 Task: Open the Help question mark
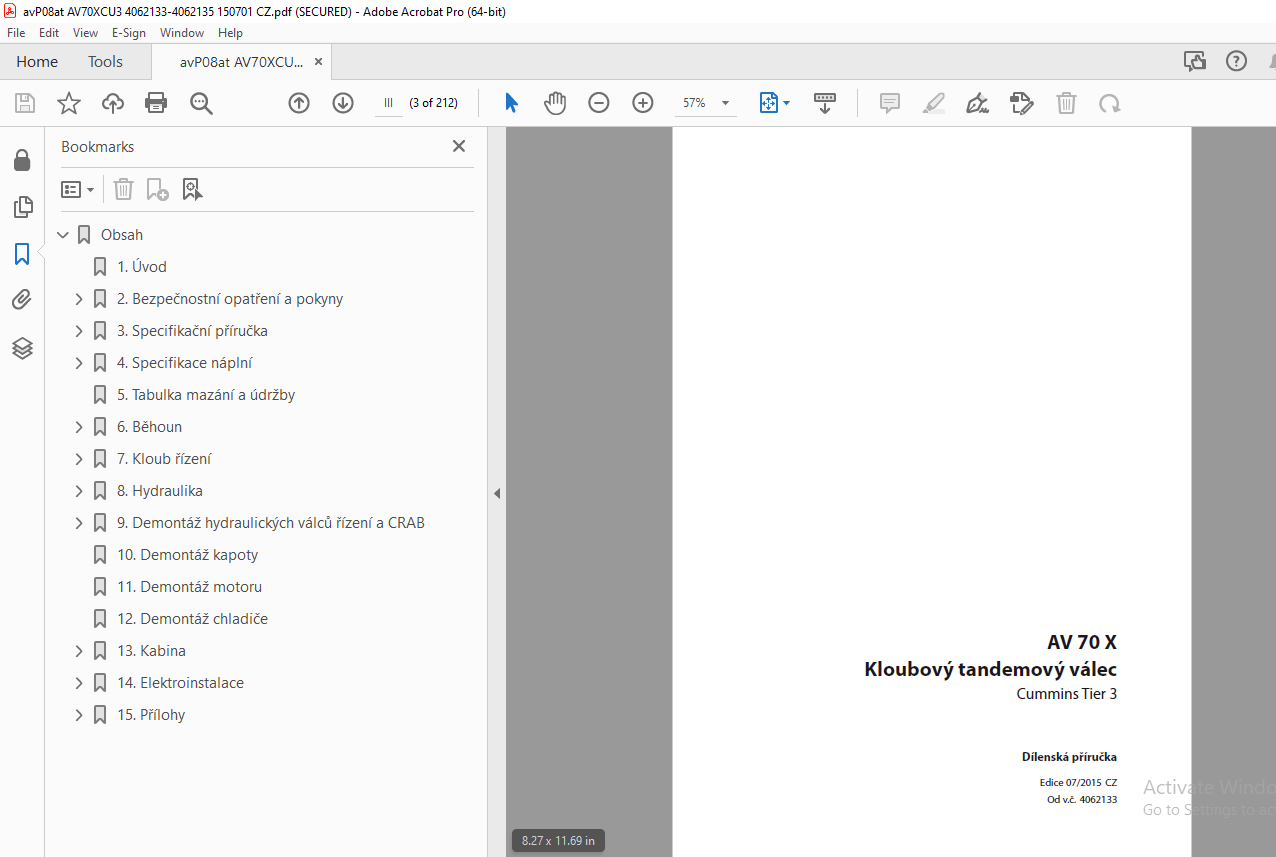coord(1237,61)
